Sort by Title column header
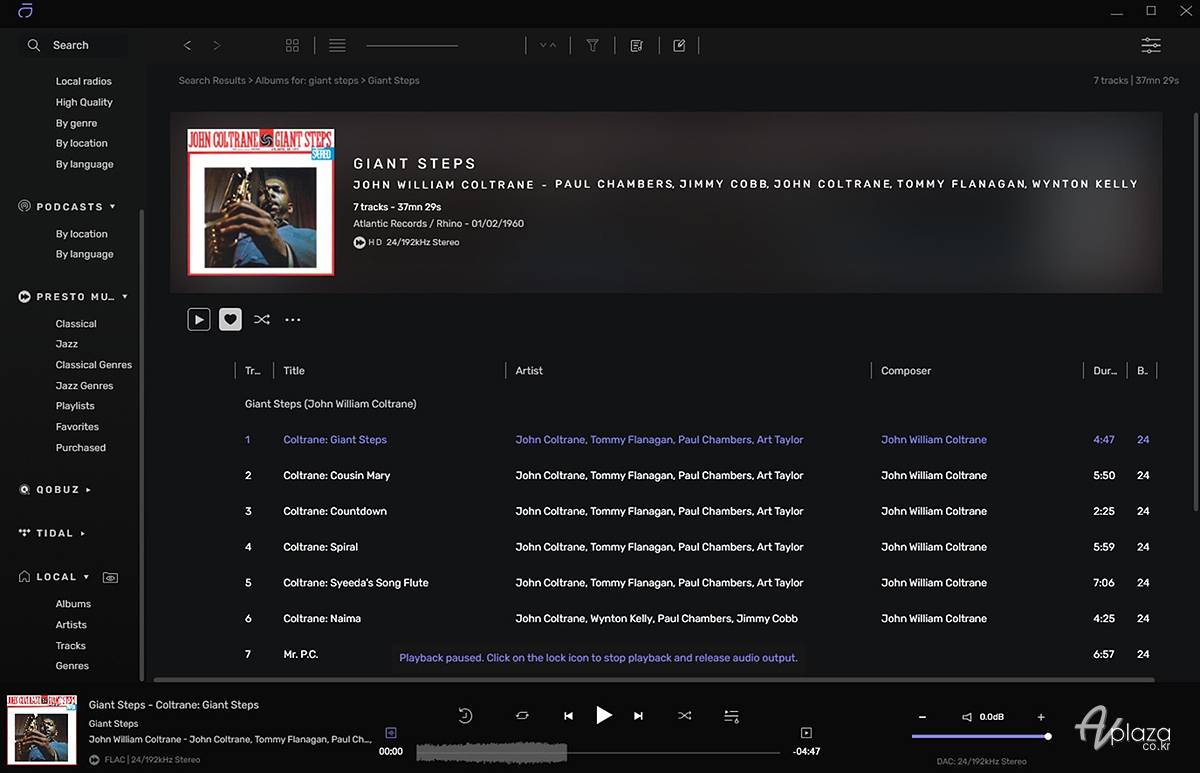Screen dimensions: 1200x773 tap(294, 371)
